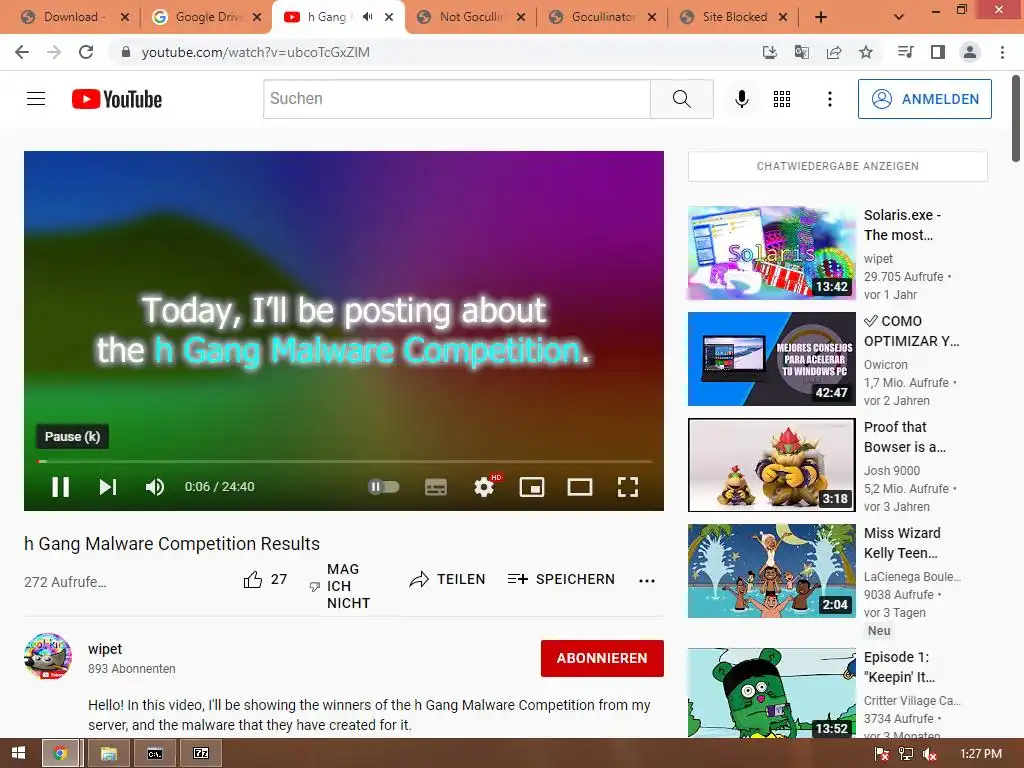The height and width of the screenshot is (768, 1024).
Task: Toggle the autoplay switch in player
Action: [x=383, y=487]
